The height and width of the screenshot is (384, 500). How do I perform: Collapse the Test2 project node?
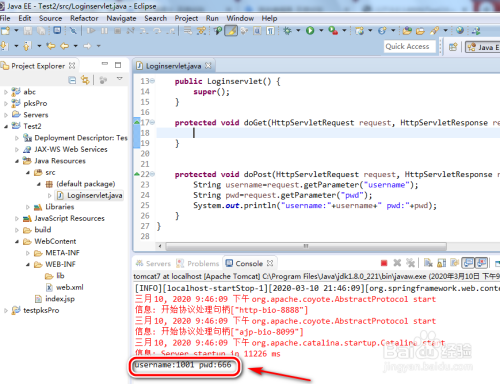[x=6, y=126]
